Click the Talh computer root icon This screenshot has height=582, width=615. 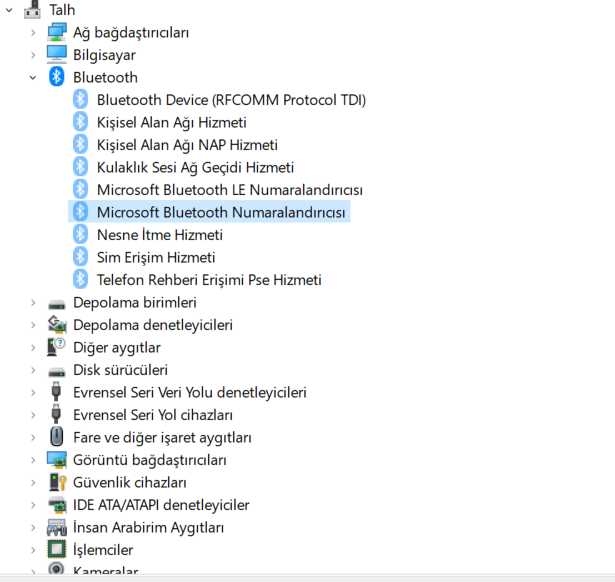[x=32, y=9]
